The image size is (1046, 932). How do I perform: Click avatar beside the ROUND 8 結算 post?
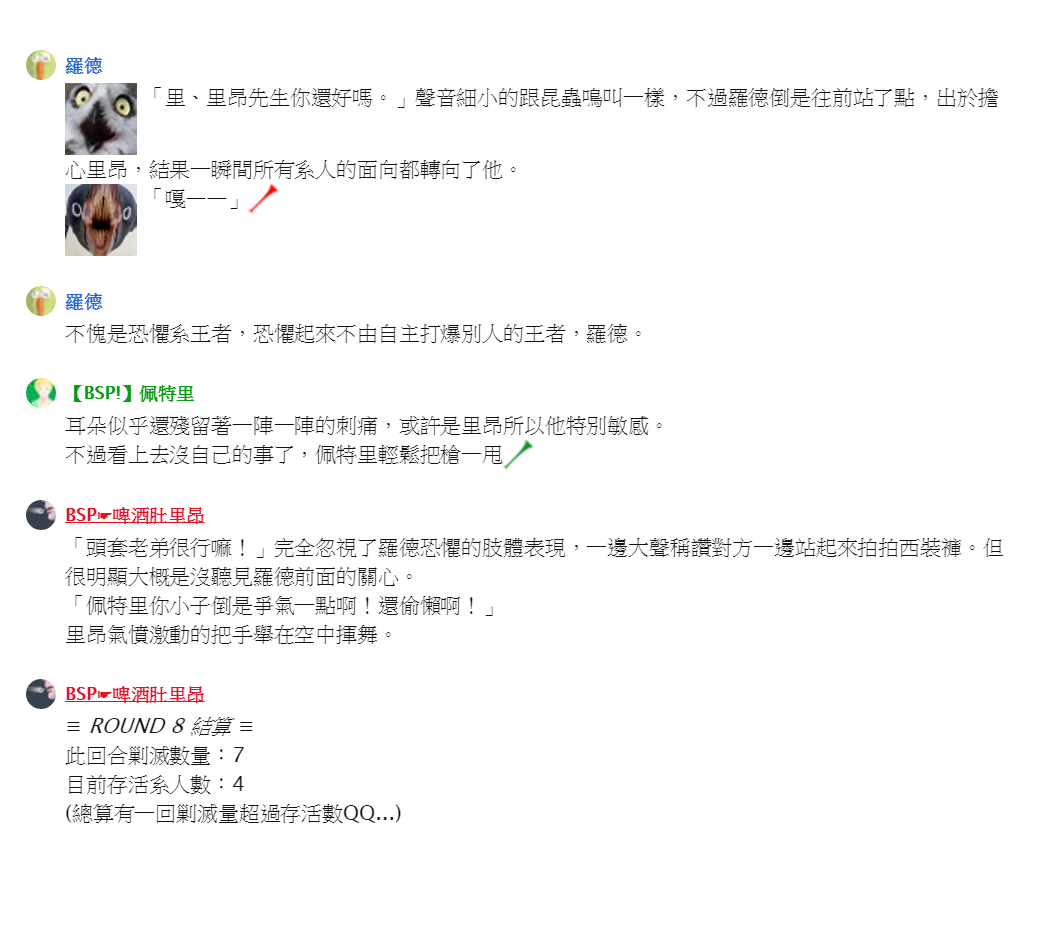coord(41,694)
